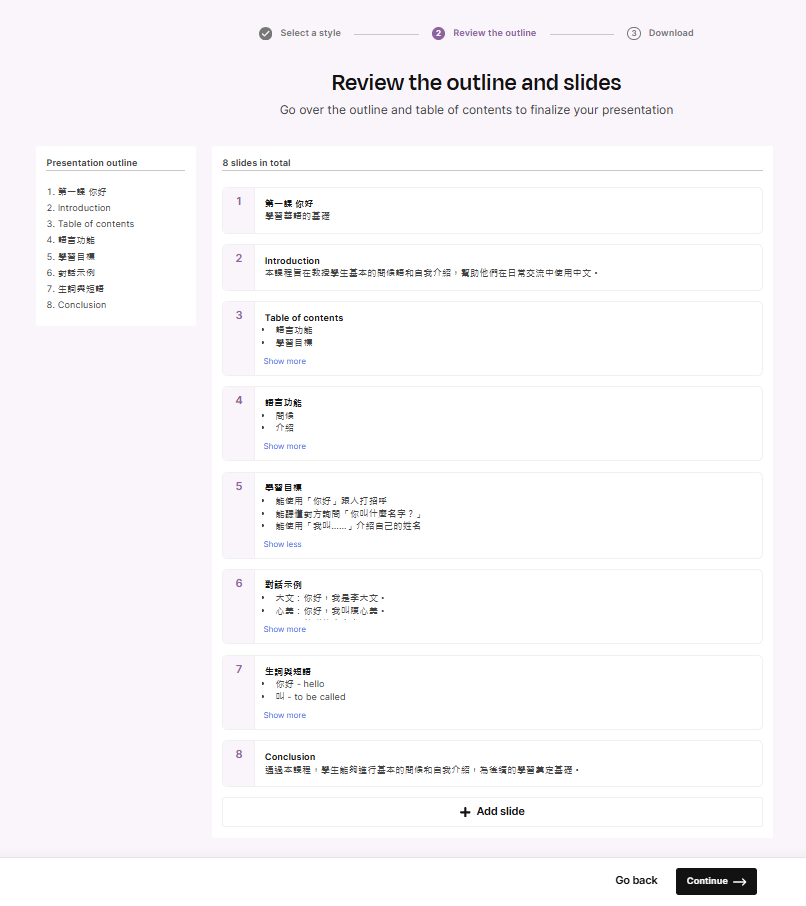Collapse slide 5 using Show less
This screenshot has width=806, height=906.
click(282, 544)
